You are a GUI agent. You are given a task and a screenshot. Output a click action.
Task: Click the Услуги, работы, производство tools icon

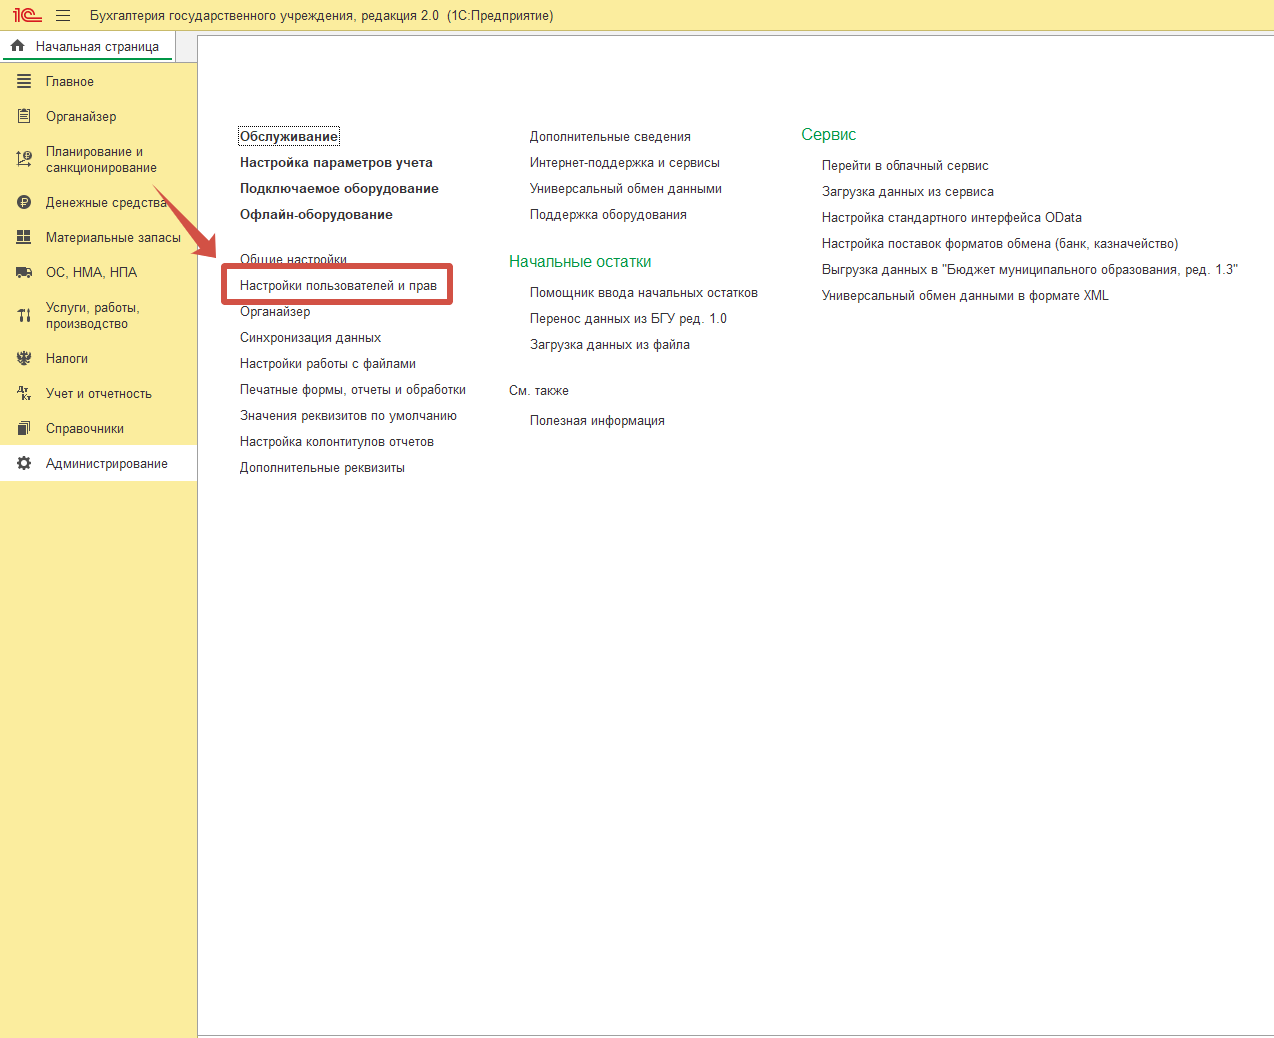pos(24,315)
